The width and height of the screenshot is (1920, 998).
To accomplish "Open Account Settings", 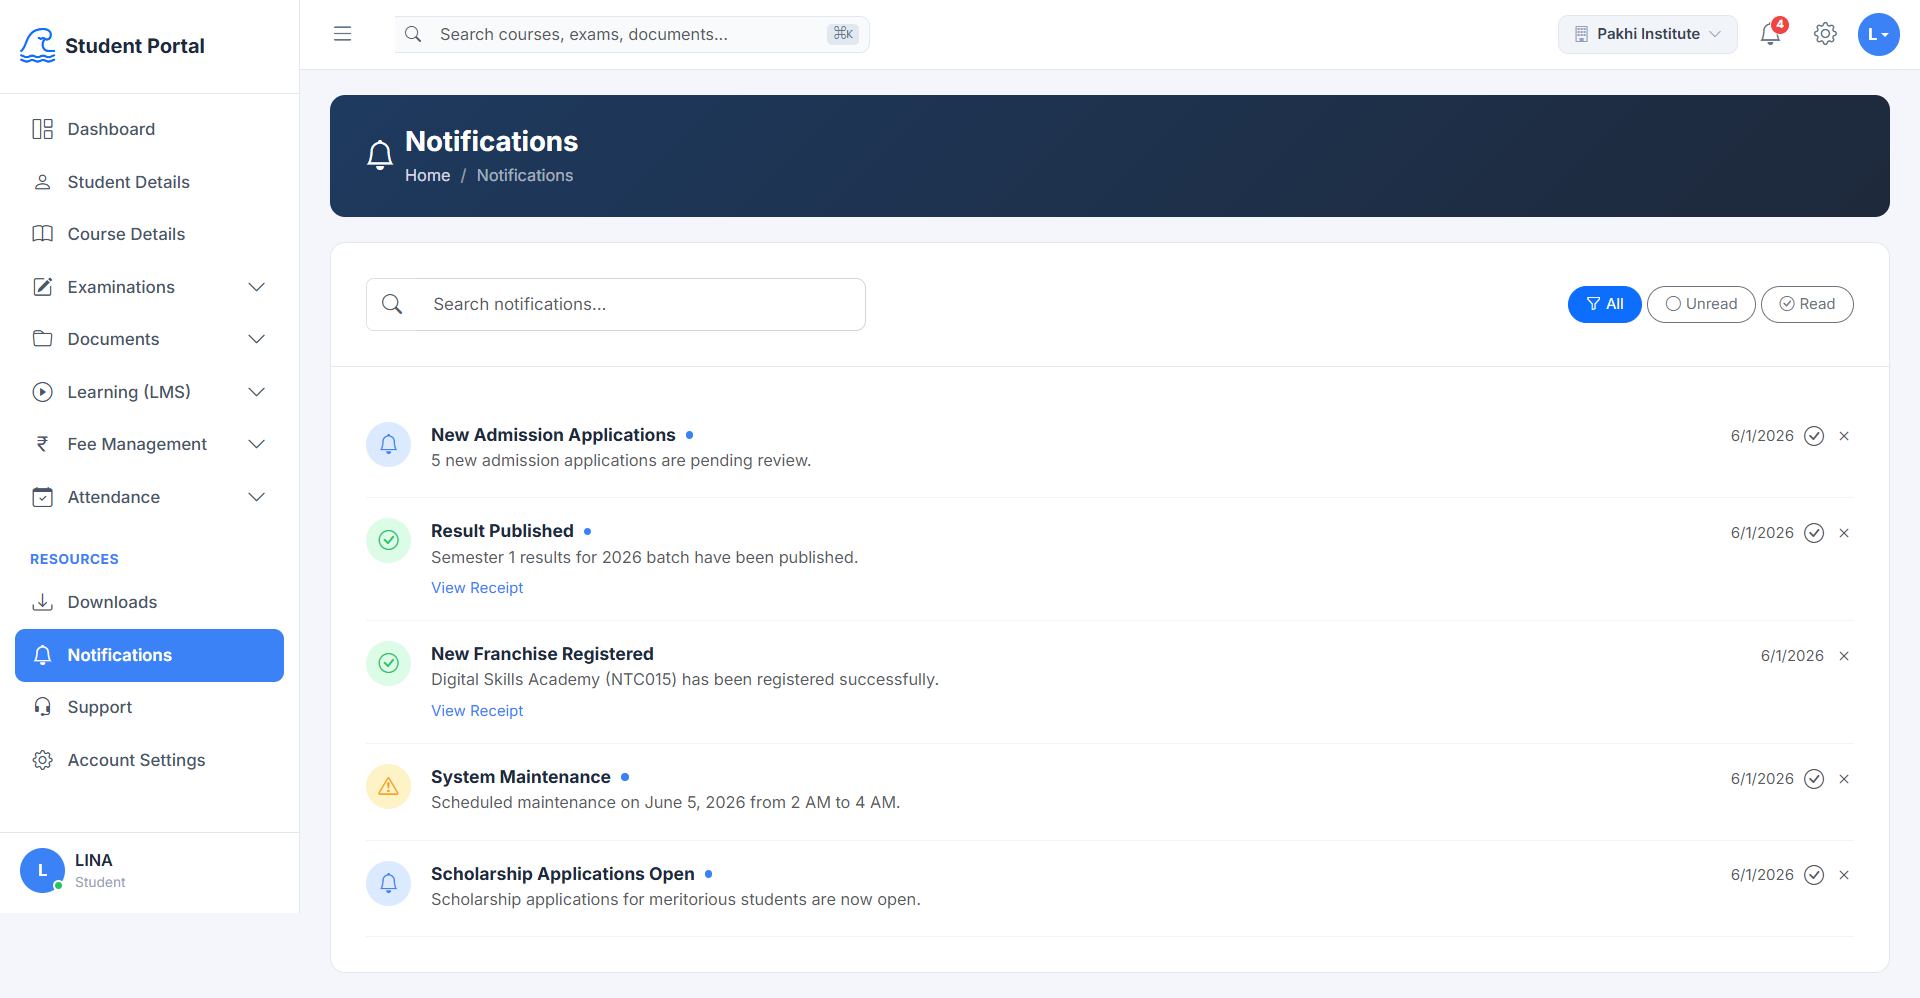I will point(149,760).
